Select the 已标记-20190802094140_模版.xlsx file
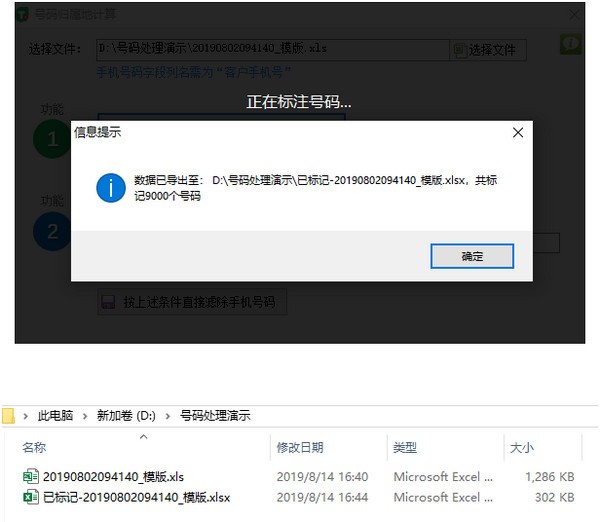The height and width of the screenshot is (522, 600). point(136,497)
